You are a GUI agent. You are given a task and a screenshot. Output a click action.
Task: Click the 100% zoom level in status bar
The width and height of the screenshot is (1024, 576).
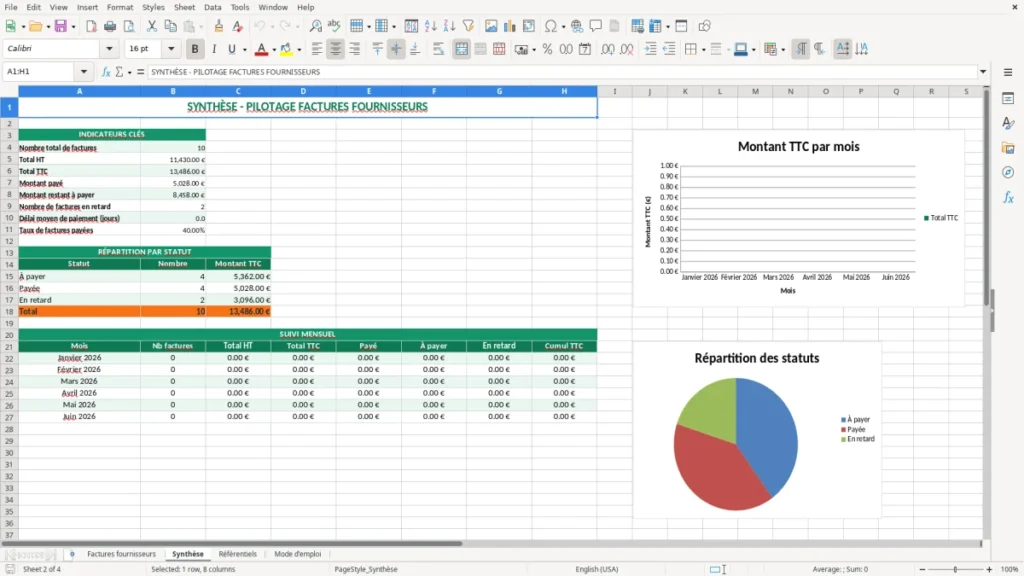pyautogui.click(x=1010, y=569)
